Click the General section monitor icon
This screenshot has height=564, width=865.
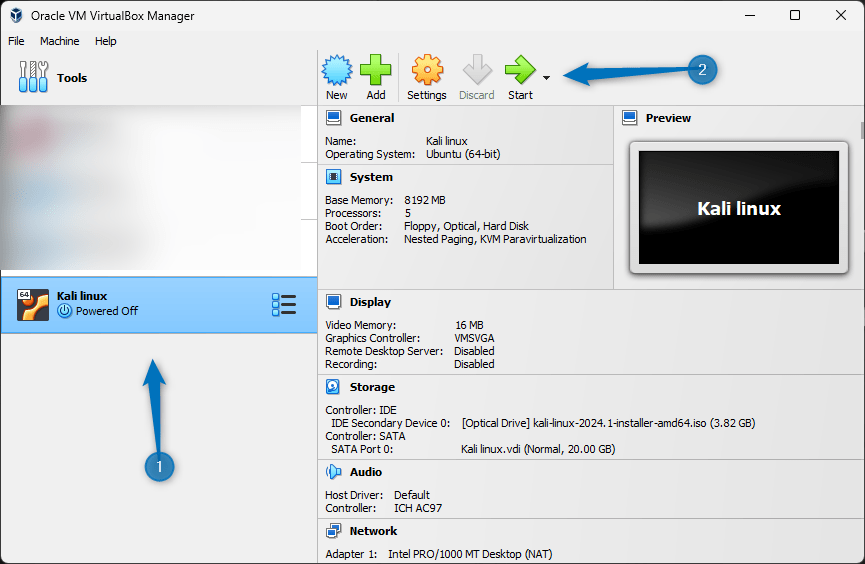pyautogui.click(x=333, y=118)
